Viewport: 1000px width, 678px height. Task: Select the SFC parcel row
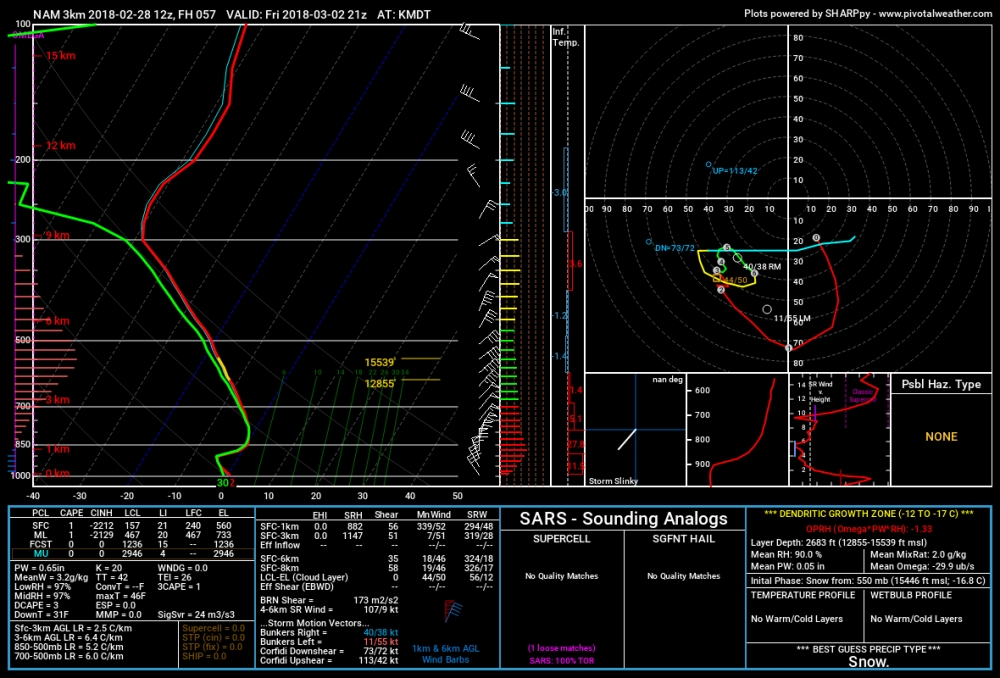[133, 526]
